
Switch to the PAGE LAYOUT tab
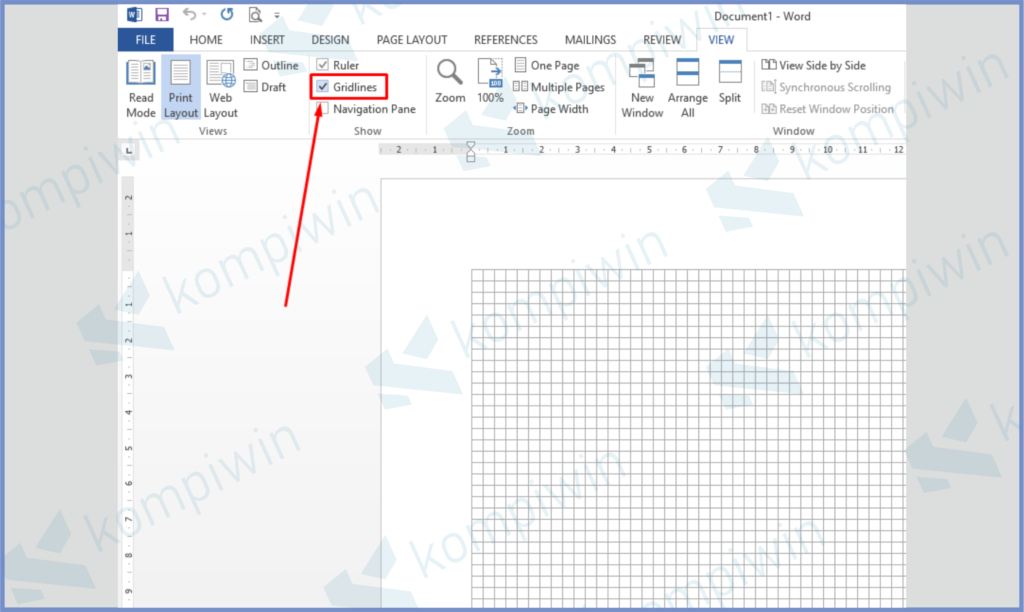(411, 40)
